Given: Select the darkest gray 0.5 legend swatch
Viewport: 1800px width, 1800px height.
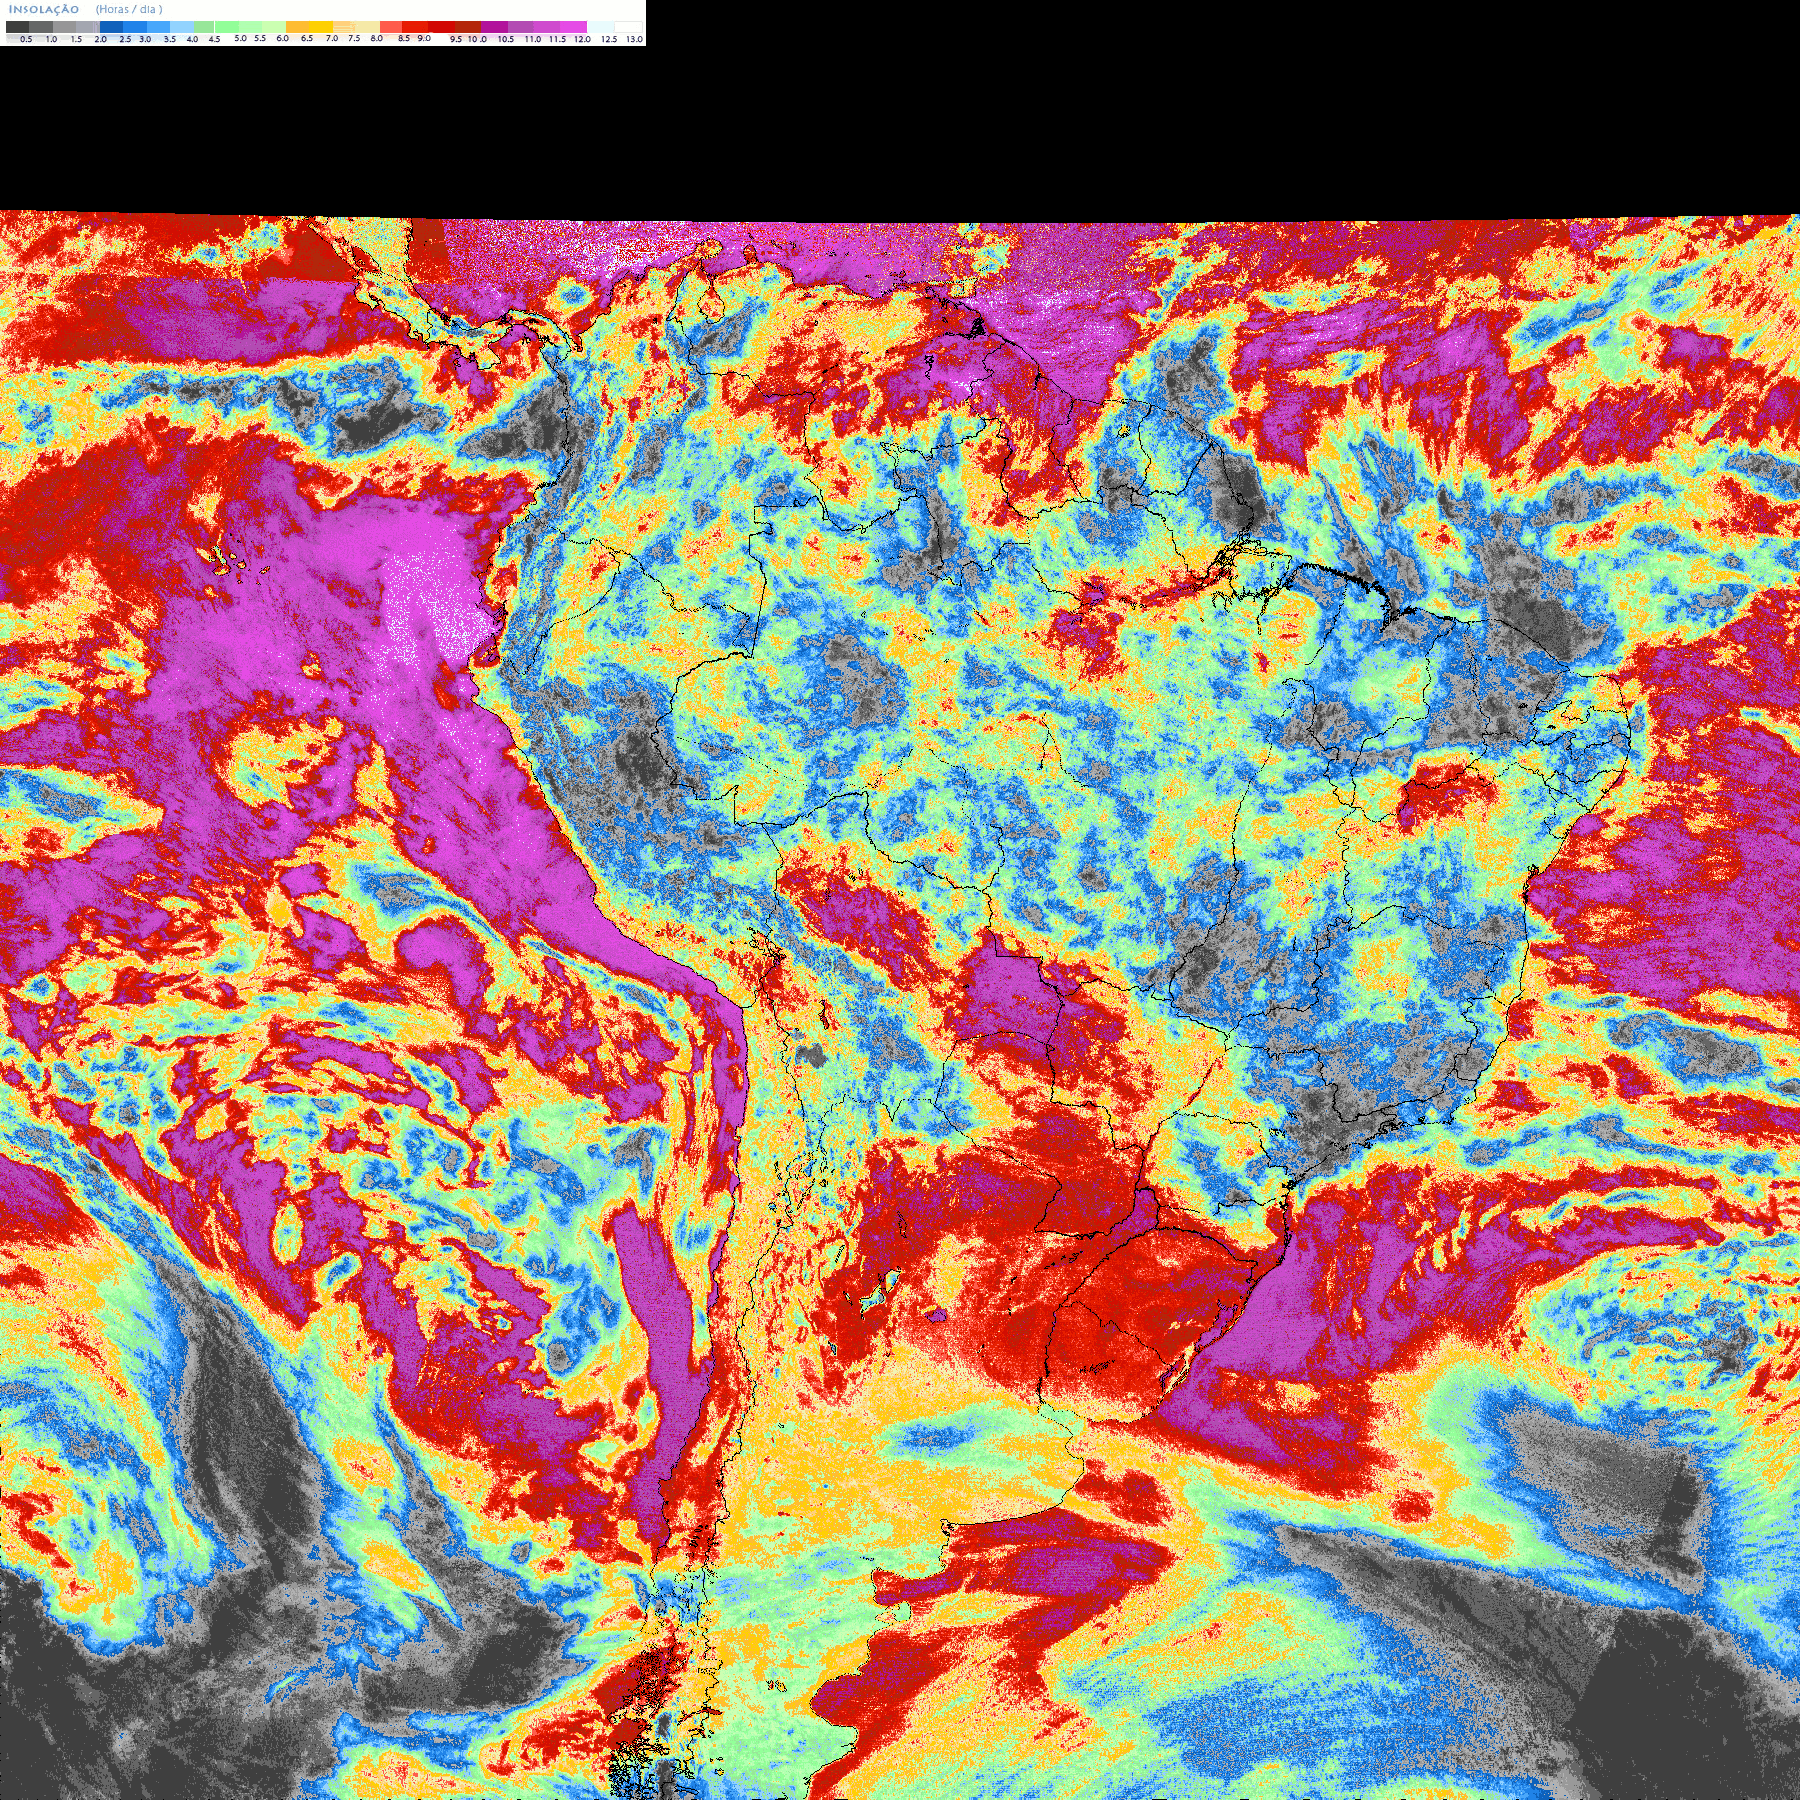Looking at the screenshot, I should pos(17,27).
